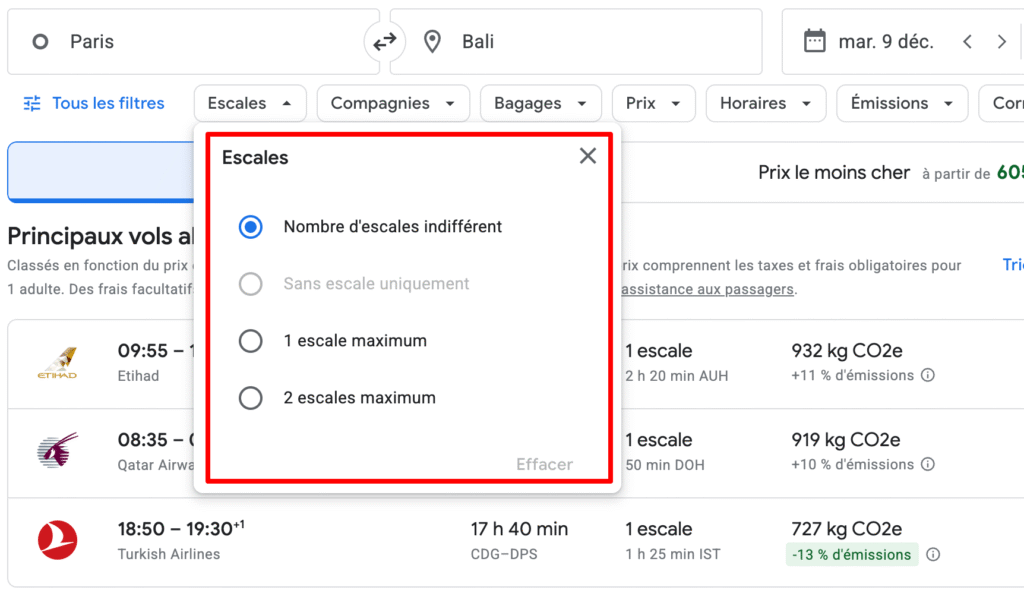The image size is (1024, 606).
Task: Select 1 escale maximum radio button
Action: tap(250, 341)
